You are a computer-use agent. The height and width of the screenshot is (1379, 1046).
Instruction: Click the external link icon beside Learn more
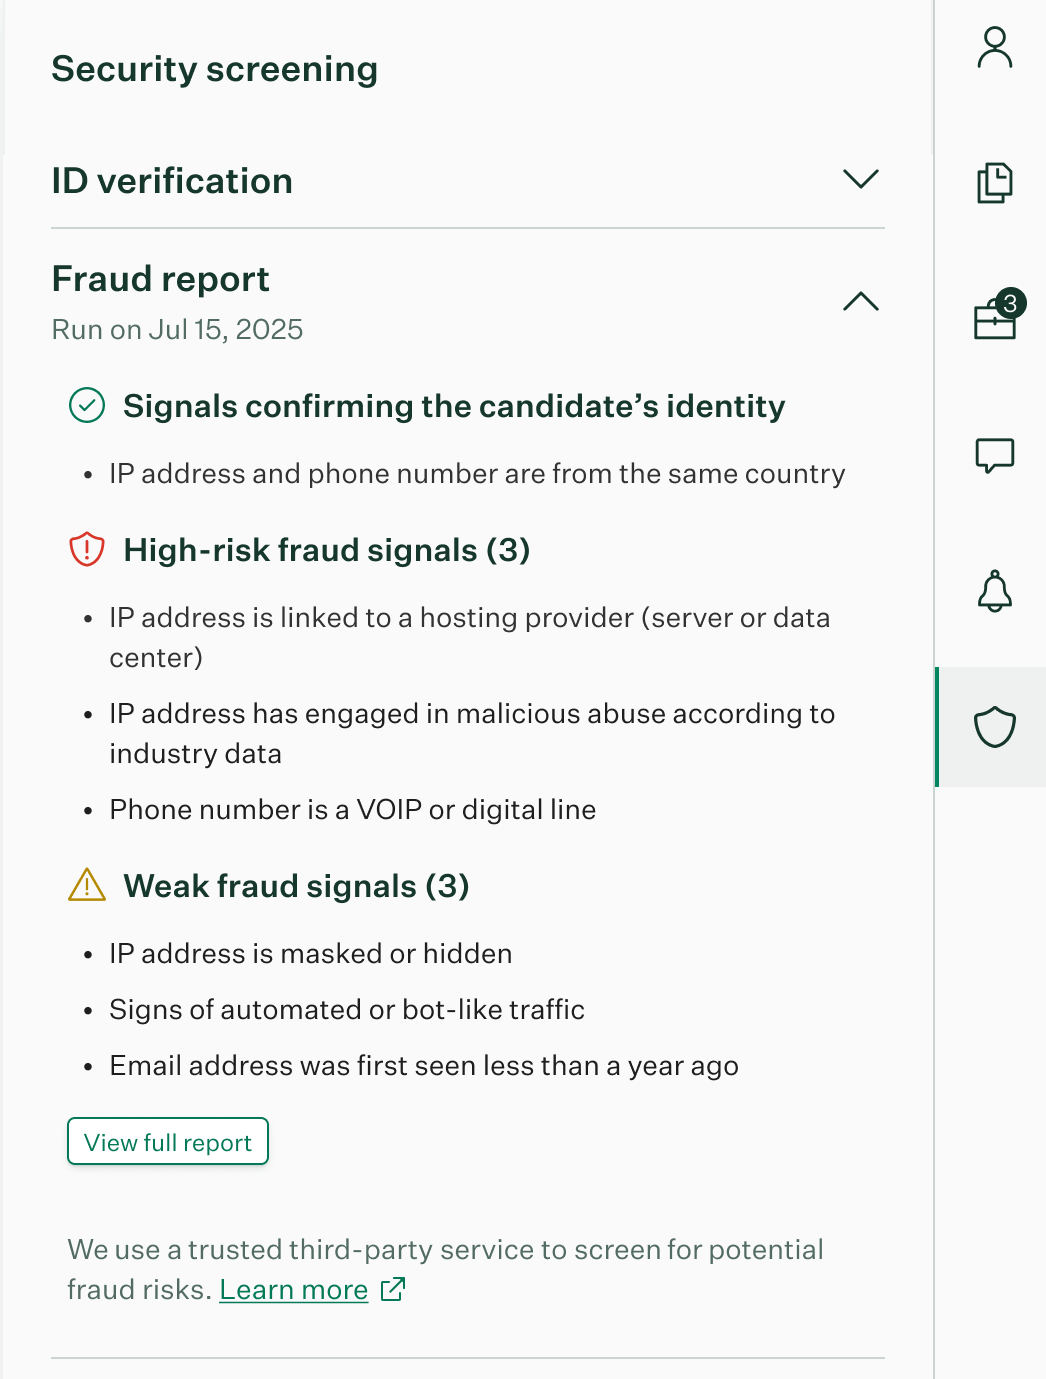pyautogui.click(x=393, y=1289)
